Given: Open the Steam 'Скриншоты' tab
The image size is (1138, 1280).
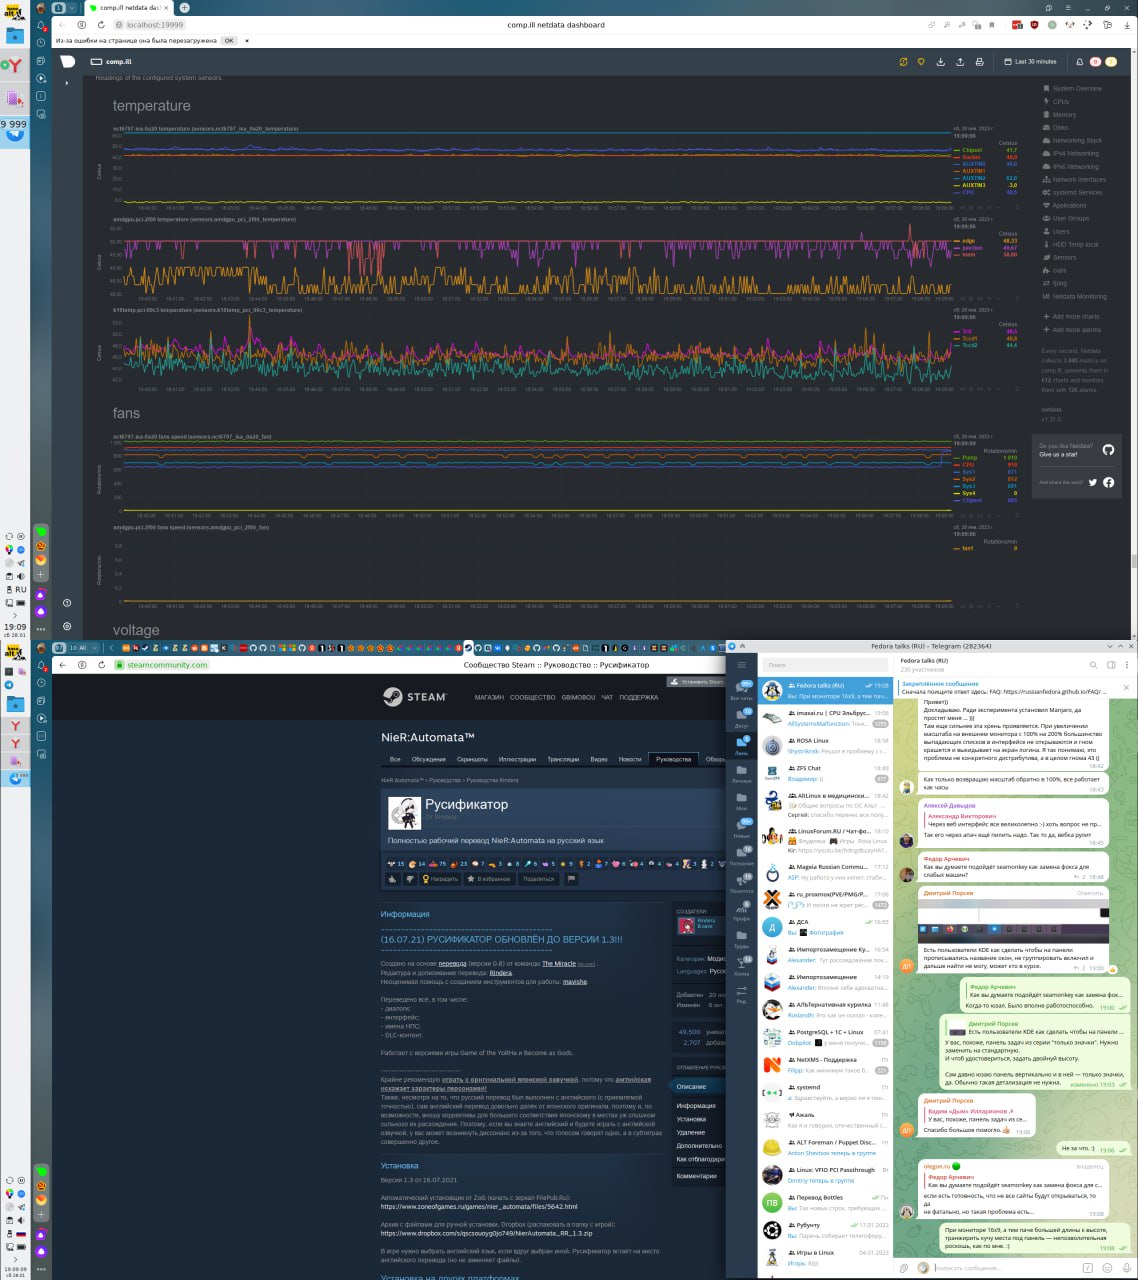Looking at the screenshot, I should [x=472, y=759].
